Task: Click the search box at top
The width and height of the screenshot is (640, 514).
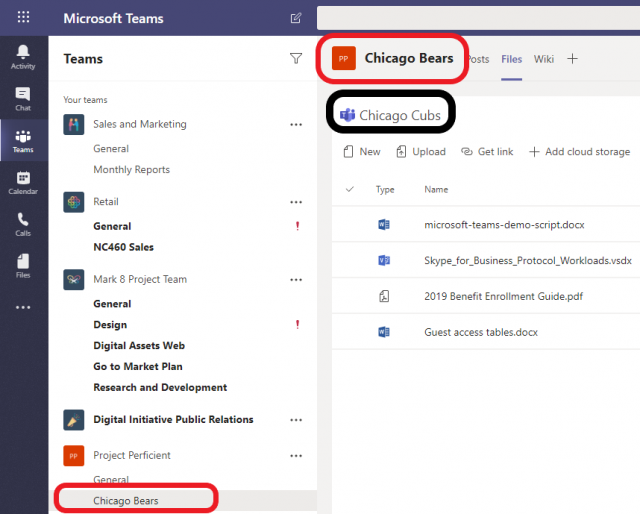Action: point(478,18)
